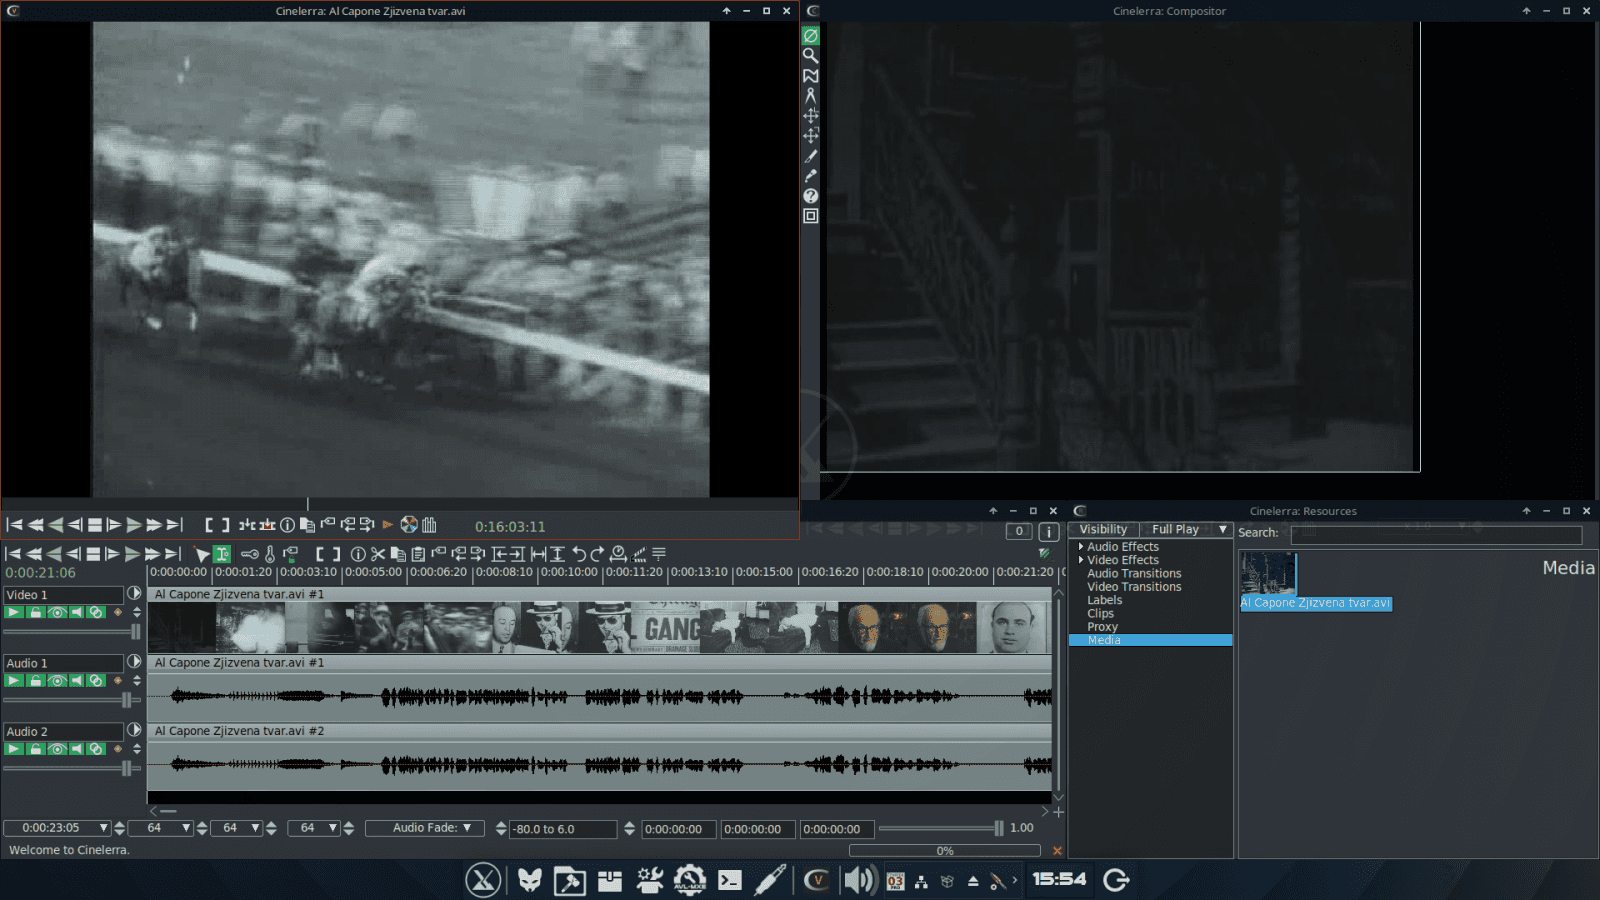The width and height of the screenshot is (1600, 900).
Task: Click the Redo icon in the timeline toolbar
Action: click(598, 553)
